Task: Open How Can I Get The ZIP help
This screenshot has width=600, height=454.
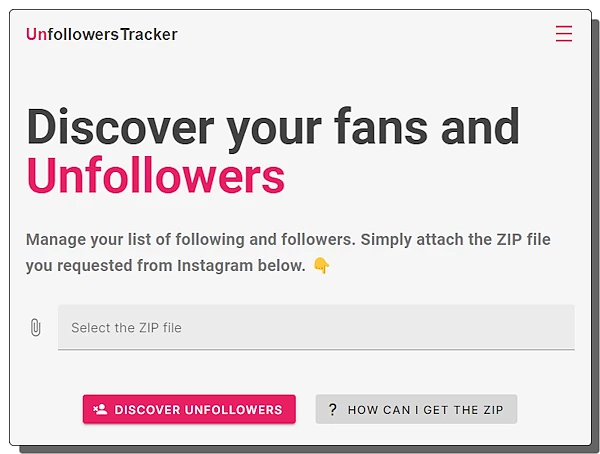Action: click(x=416, y=409)
